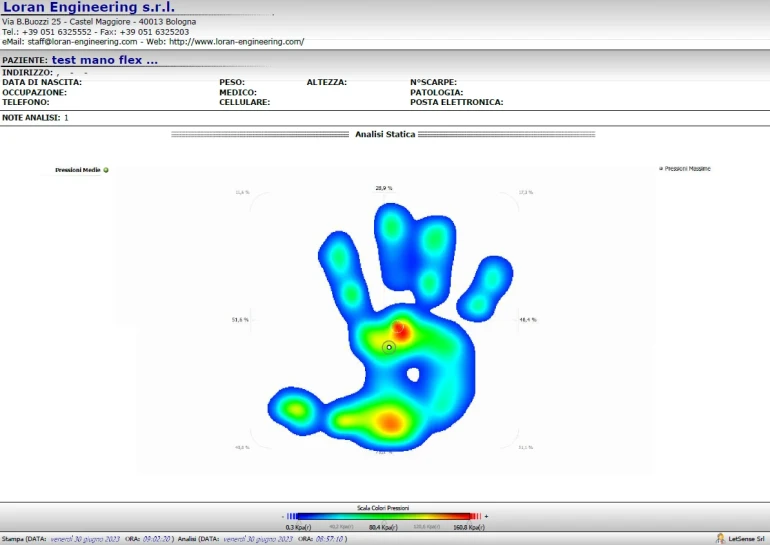The height and width of the screenshot is (545, 770).
Task: Click the red maximum pressure hotspot
Action: click(x=400, y=328)
